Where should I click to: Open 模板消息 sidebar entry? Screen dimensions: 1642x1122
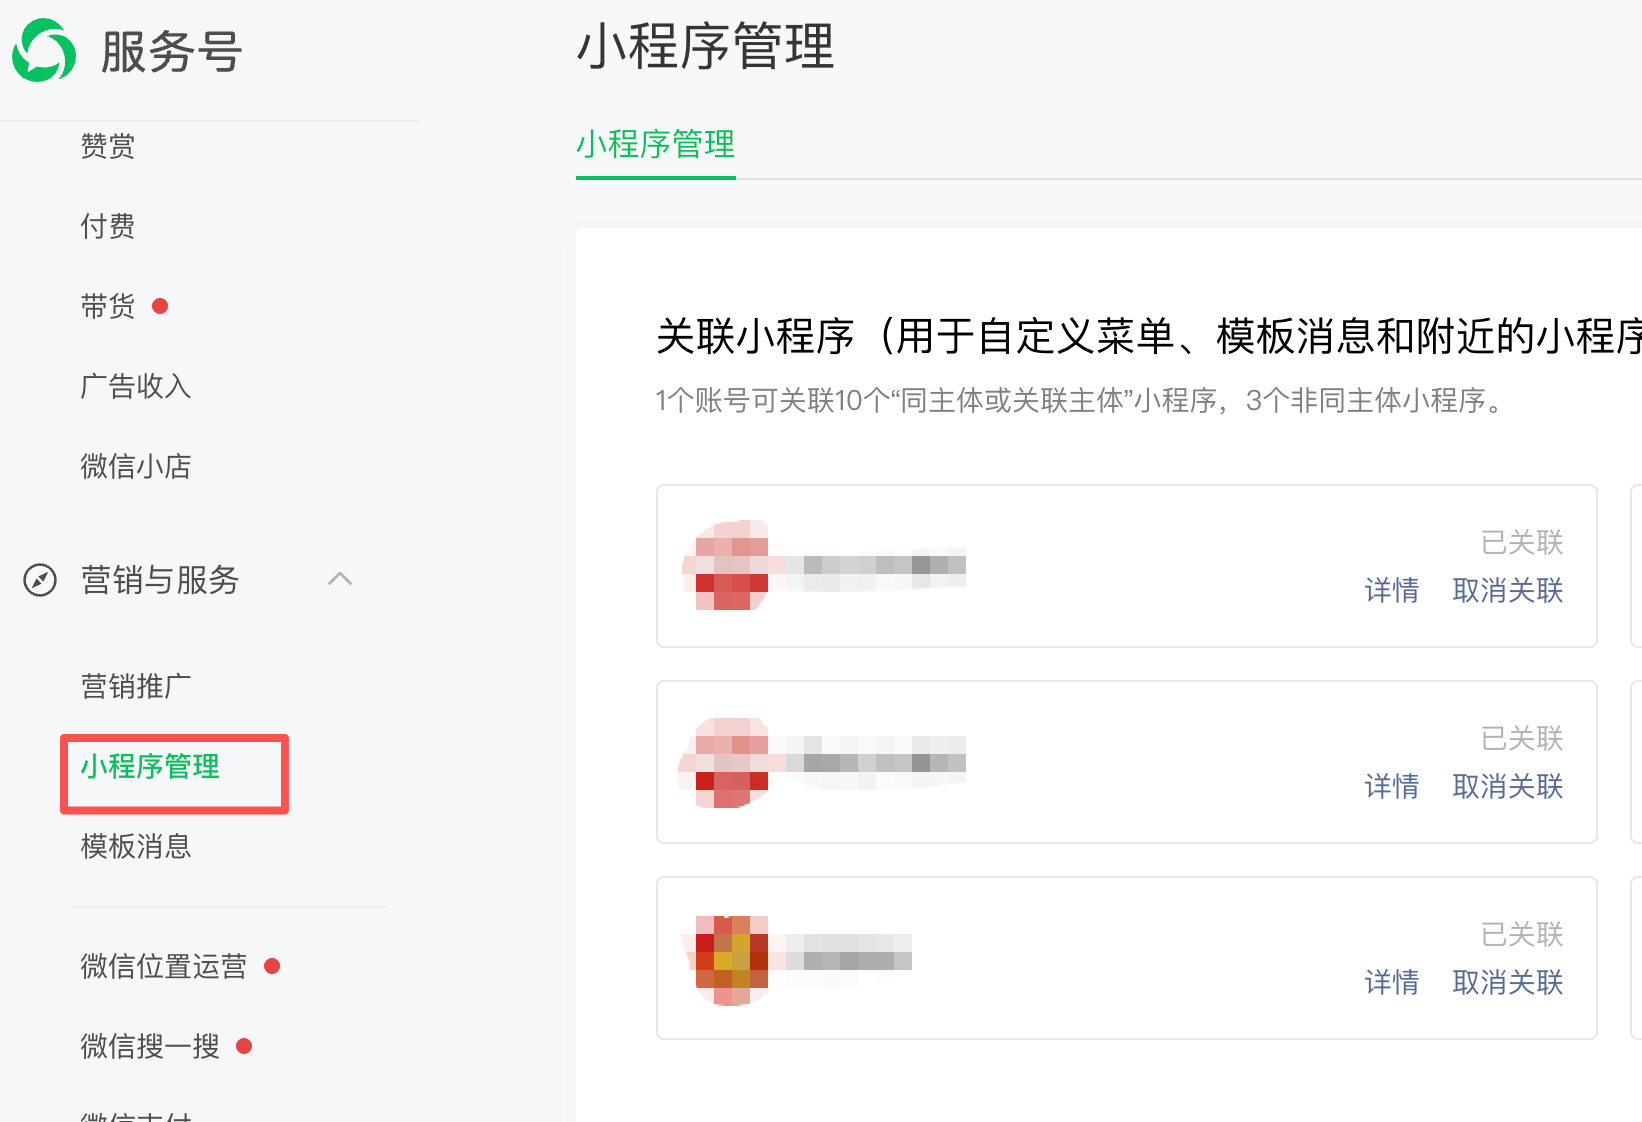pos(136,846)
